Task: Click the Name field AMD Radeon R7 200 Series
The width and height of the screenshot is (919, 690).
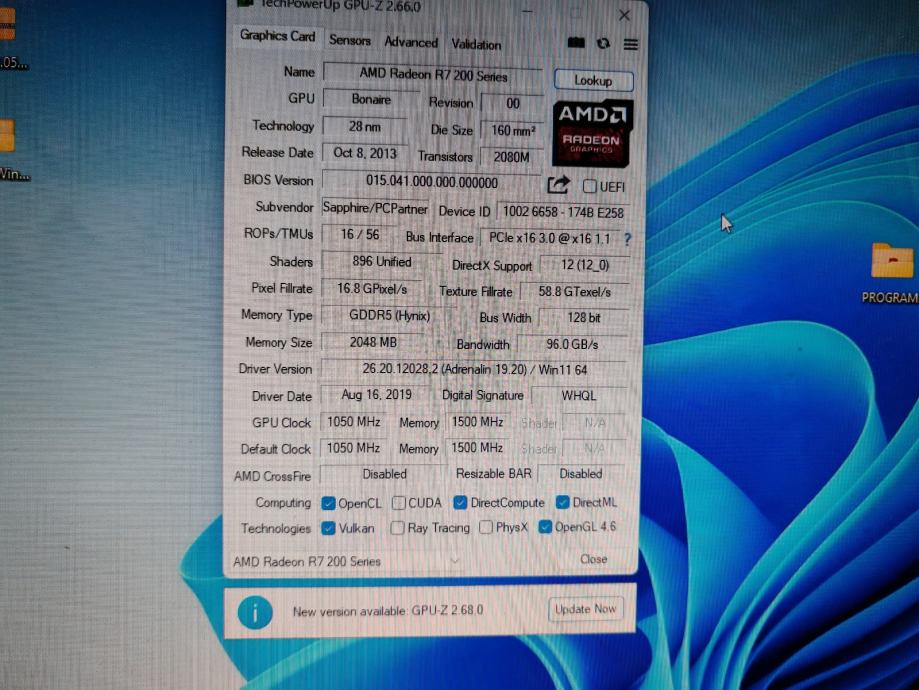Action: (x=433, y=75)
